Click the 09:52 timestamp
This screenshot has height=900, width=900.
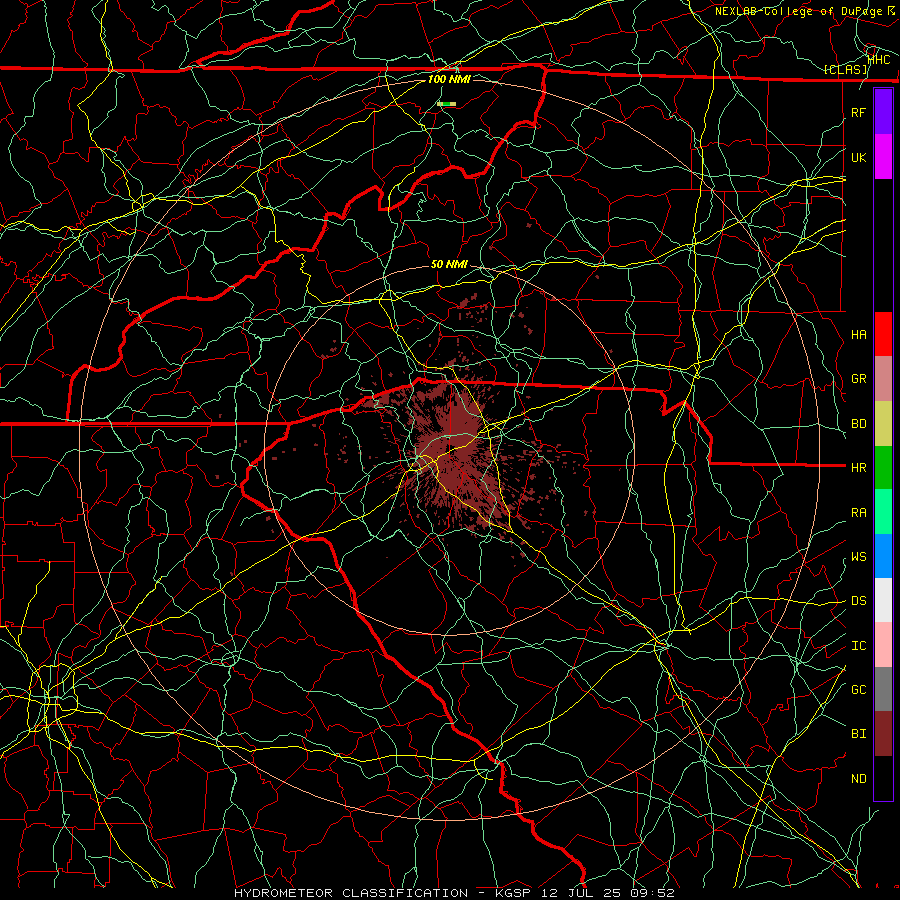click(x=652, y=893)
